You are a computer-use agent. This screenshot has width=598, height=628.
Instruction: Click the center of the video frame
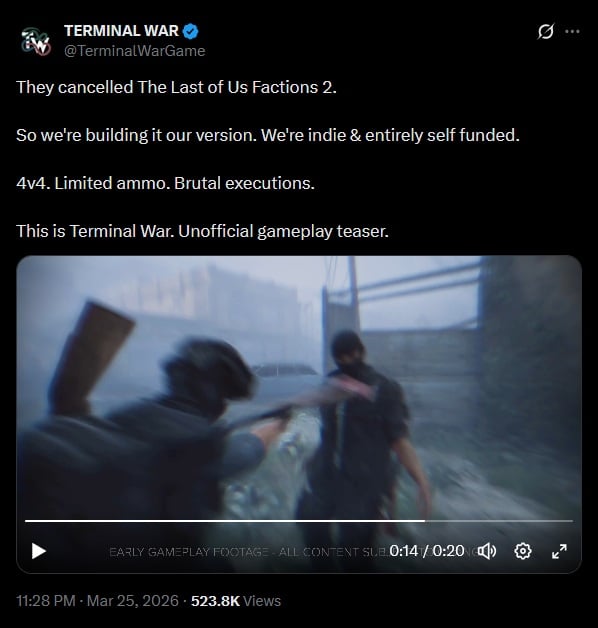pyautogui.click(x=299, y=415)
